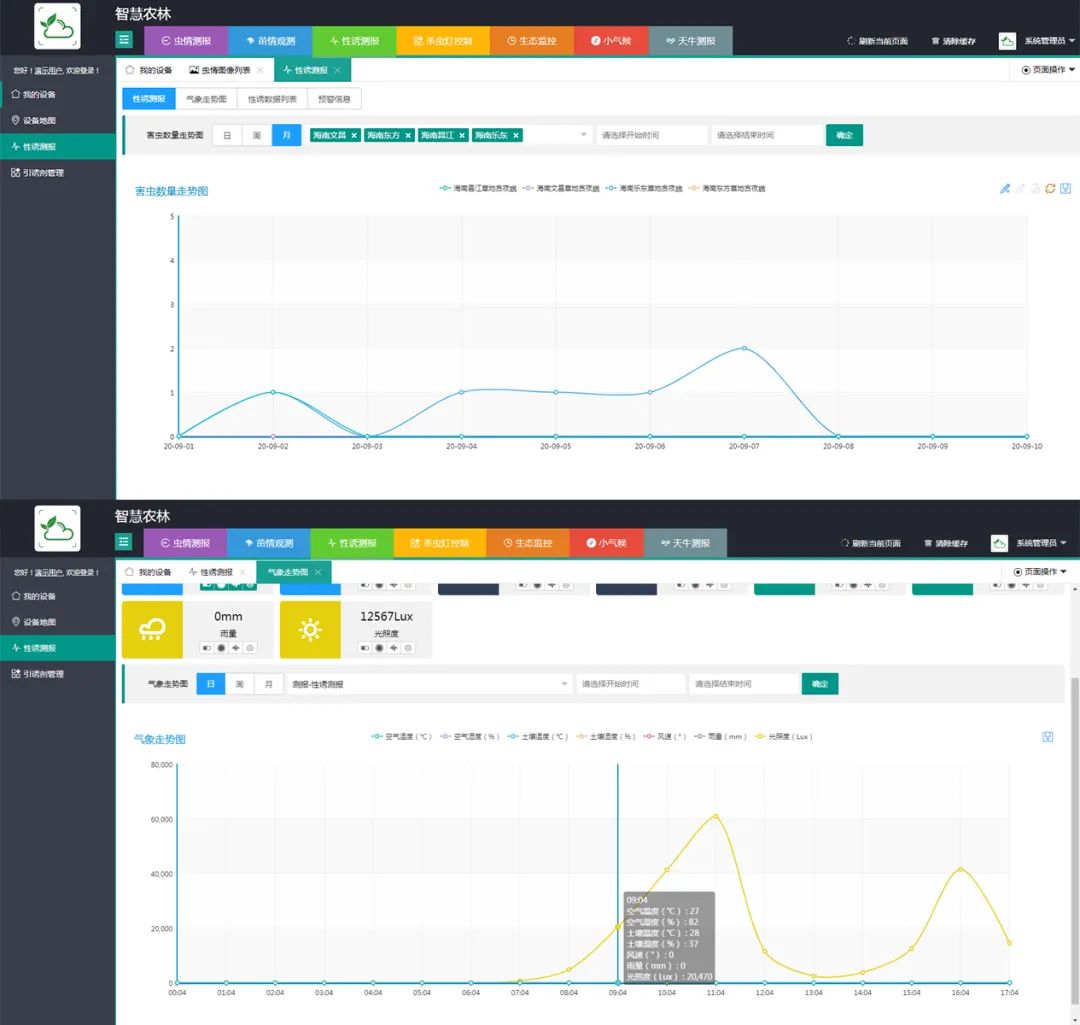
Task: Open the 测报-性诱测报 device dropdown
Action: click(429, 684)
